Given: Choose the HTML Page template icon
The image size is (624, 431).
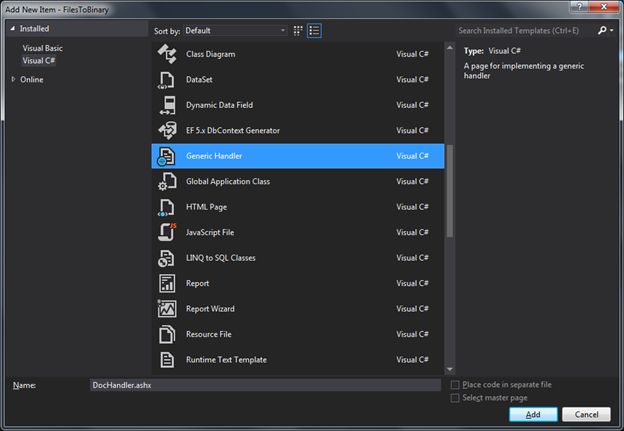Looking at the screenshot, I should tap(167, 207).
